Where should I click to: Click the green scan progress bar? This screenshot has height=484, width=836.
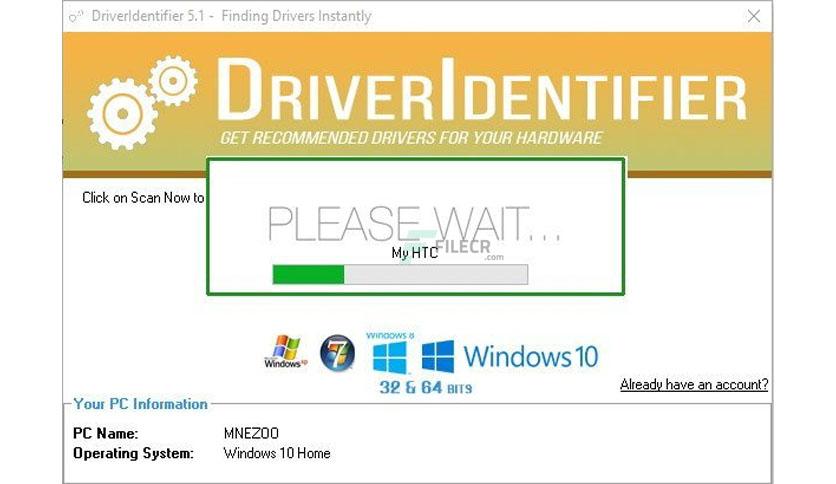click(x=400, y=275)
